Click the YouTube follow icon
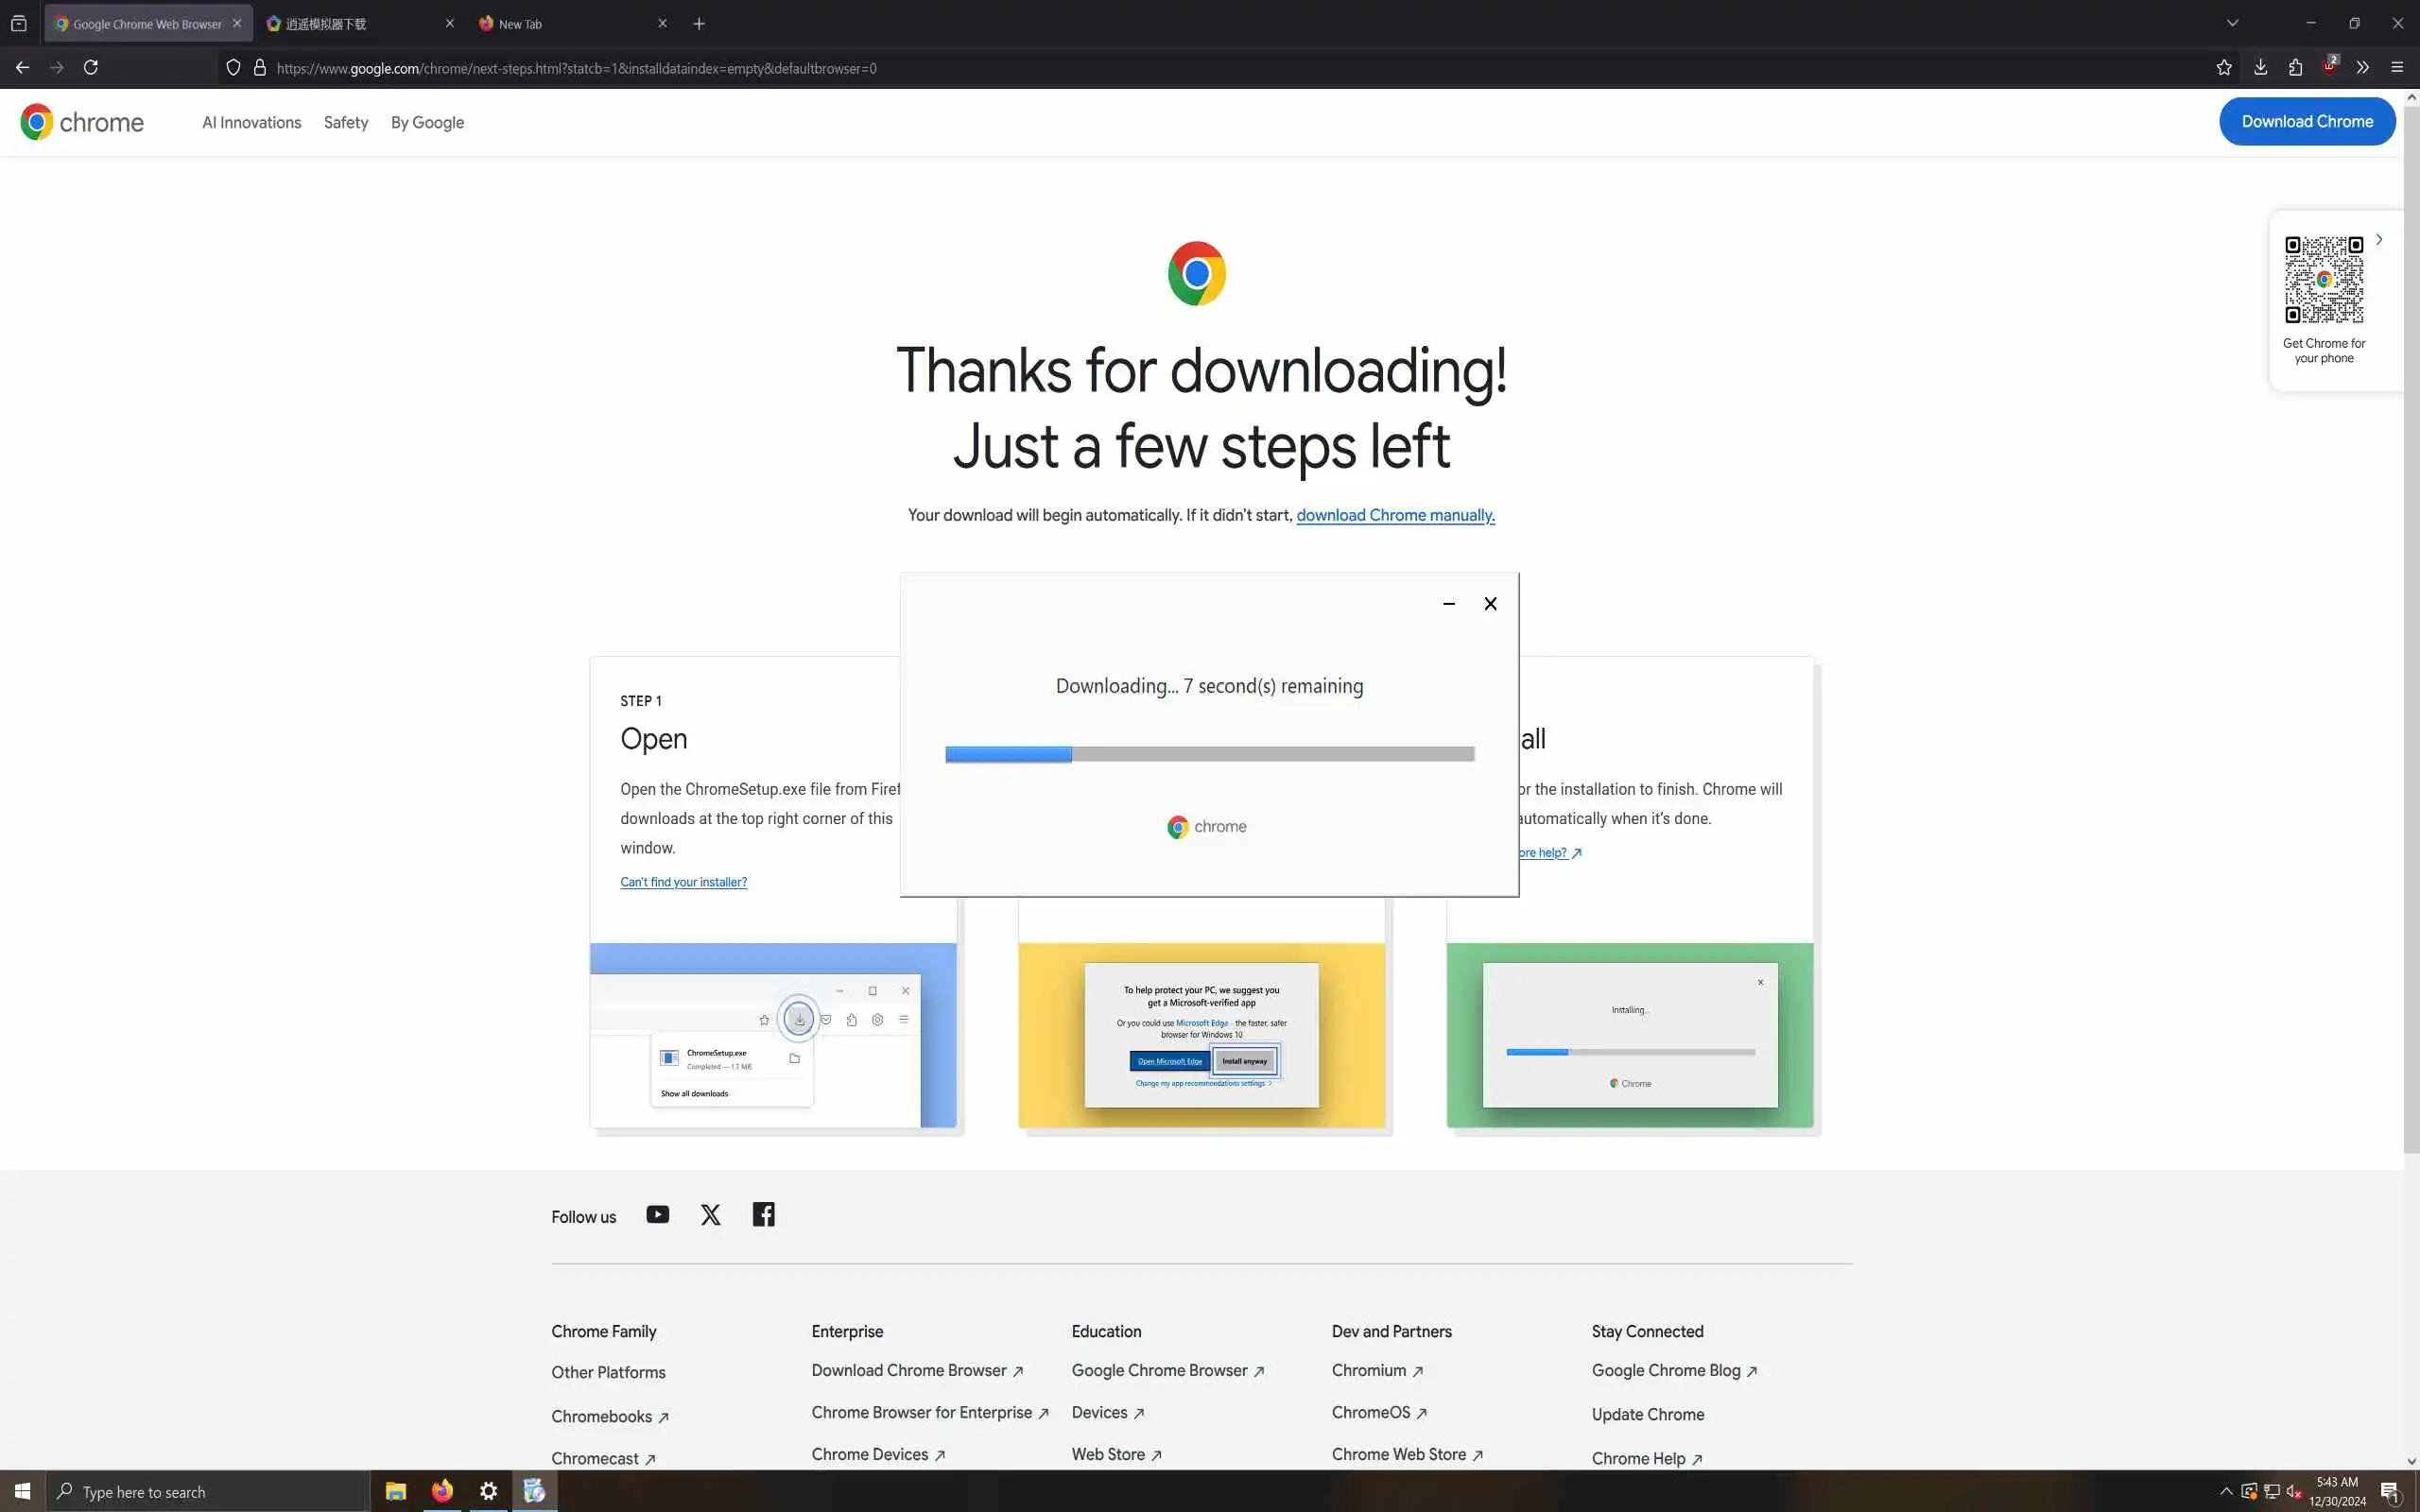This screenshot has height=1512, width=2420. [x=657, y=1215]
